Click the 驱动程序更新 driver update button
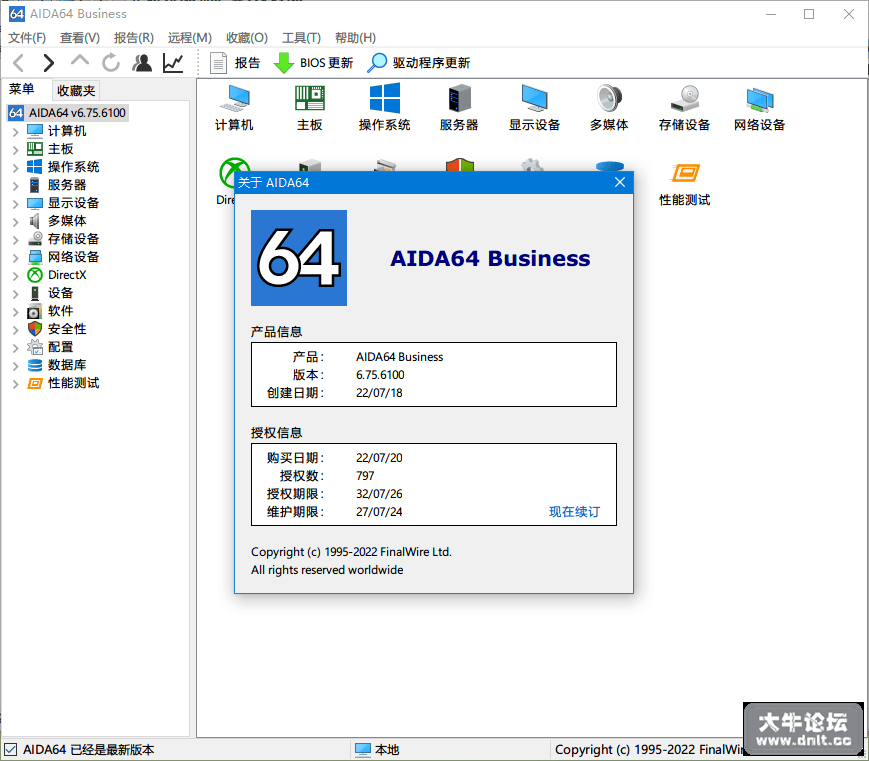 tap(418, 63)
